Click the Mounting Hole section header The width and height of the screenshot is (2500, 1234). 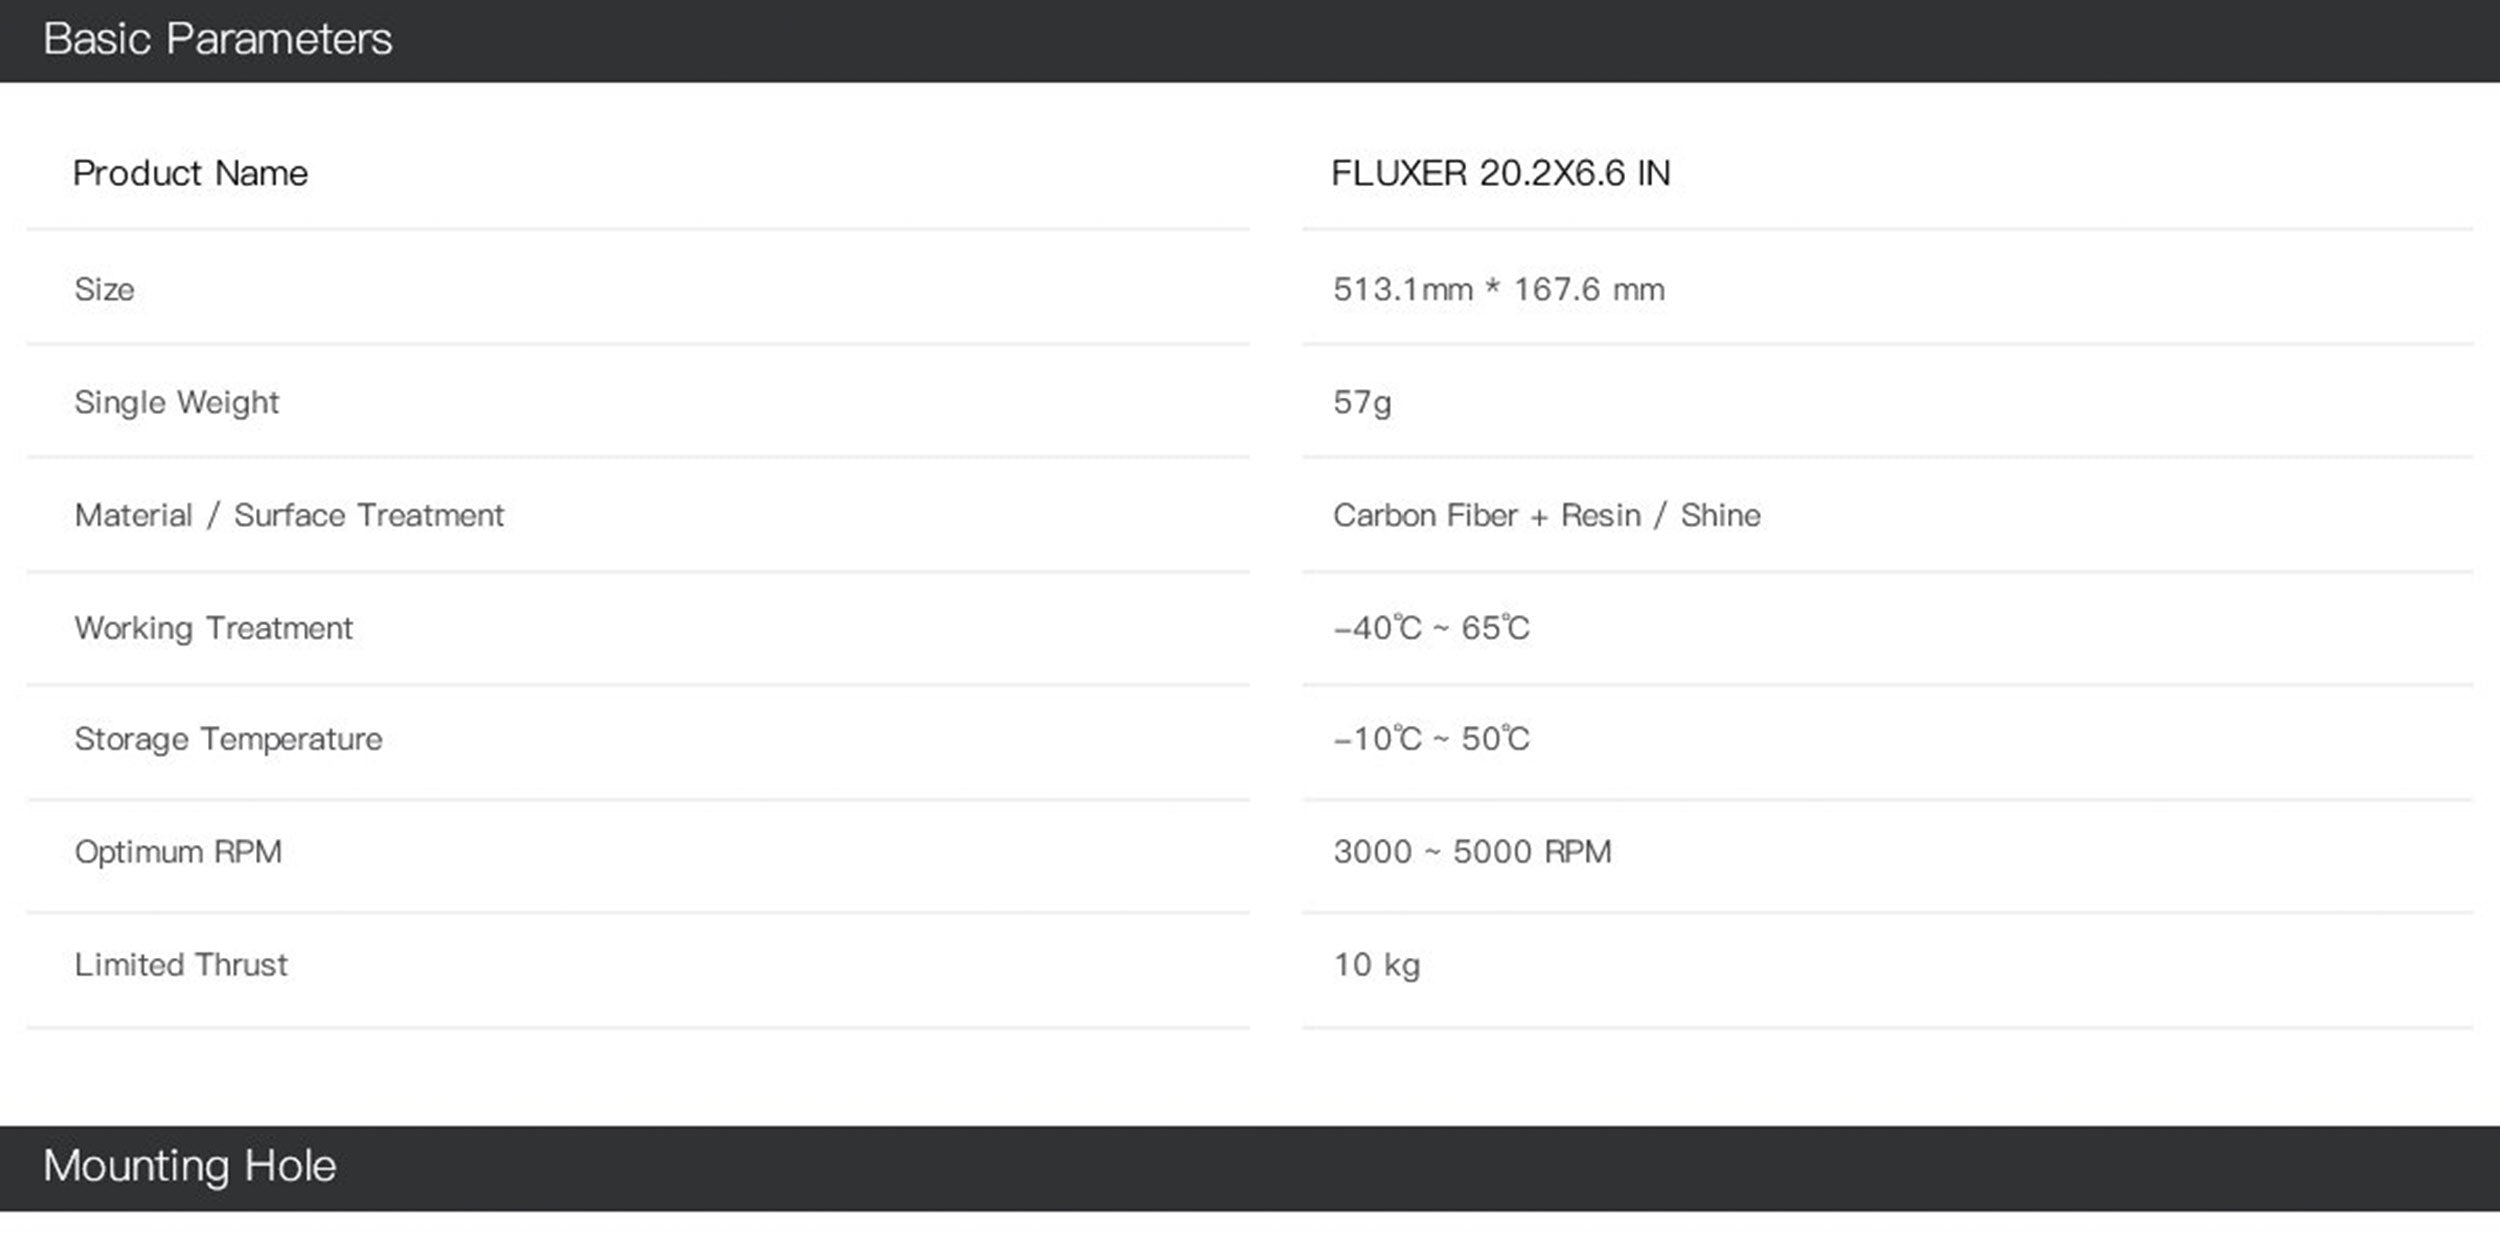[x=190, y=1167]
